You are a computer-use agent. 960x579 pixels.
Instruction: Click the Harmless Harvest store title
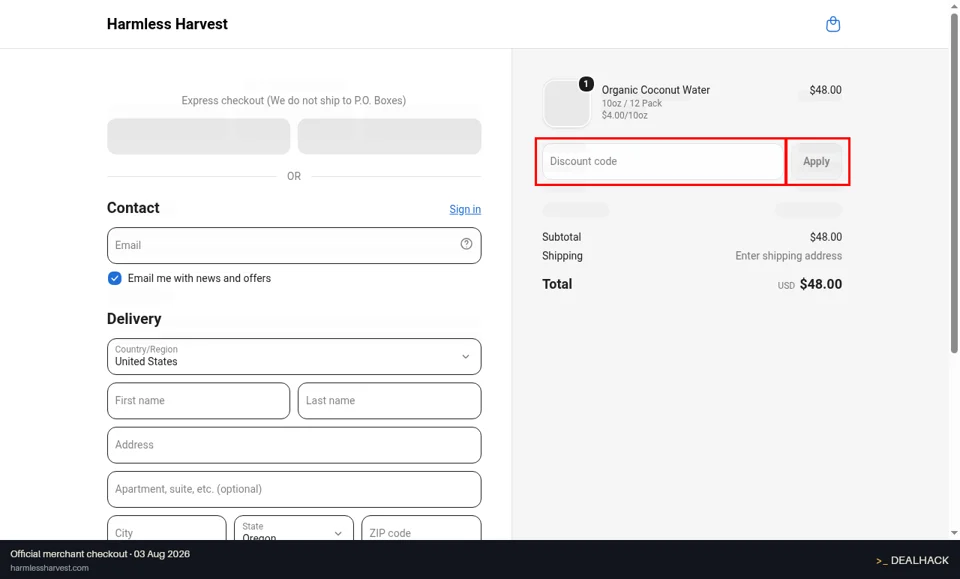pyautogui.click(x=167, y=24)
